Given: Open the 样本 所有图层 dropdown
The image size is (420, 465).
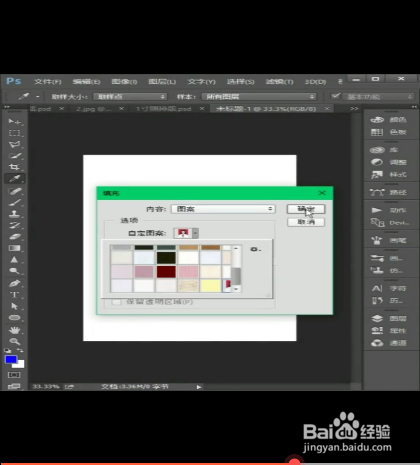Looking at the screenshot, I should pos(259,97).
